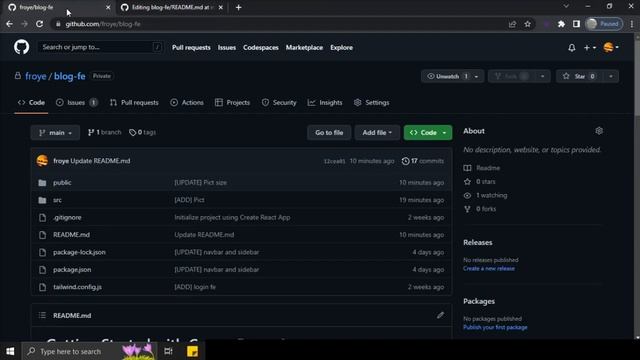
Task: Switch to Editing blog-fe/README.md browser tab
Action: (x=172, y=7)
